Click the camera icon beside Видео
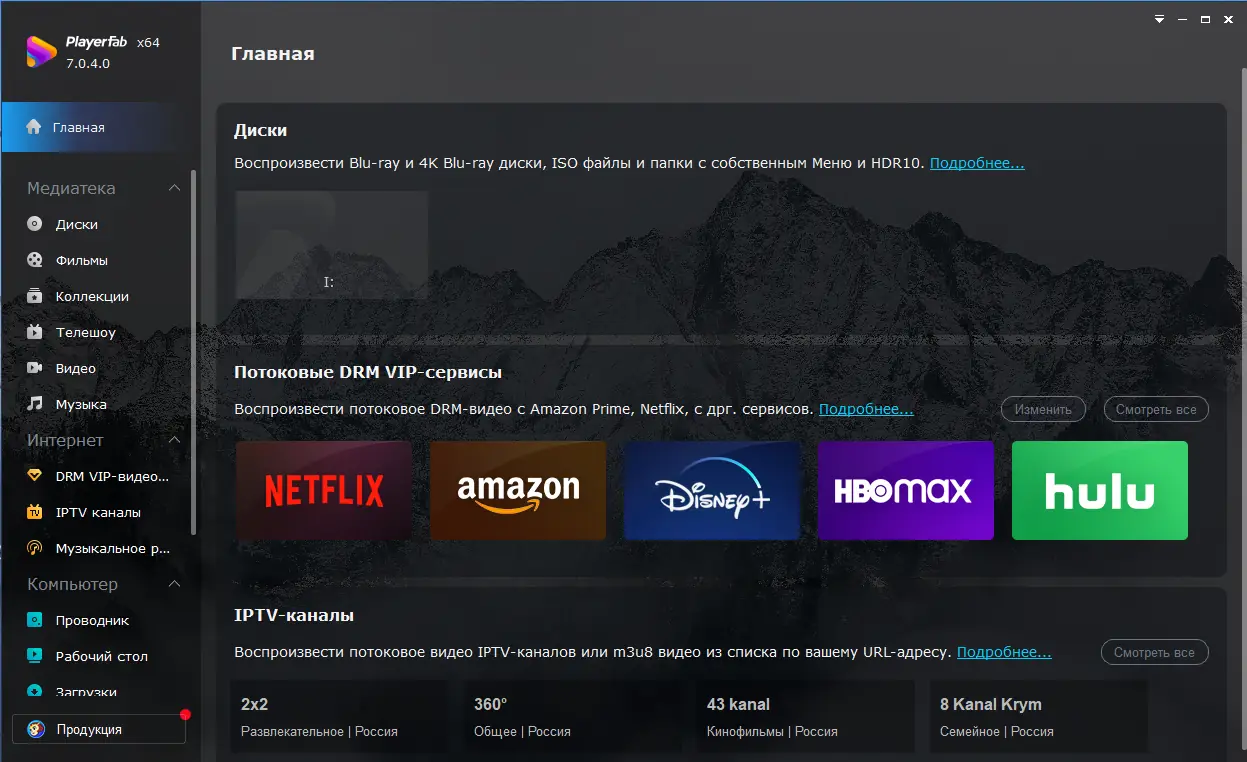The height and width of the screenshot is (762, 1247). pos(35,368)
